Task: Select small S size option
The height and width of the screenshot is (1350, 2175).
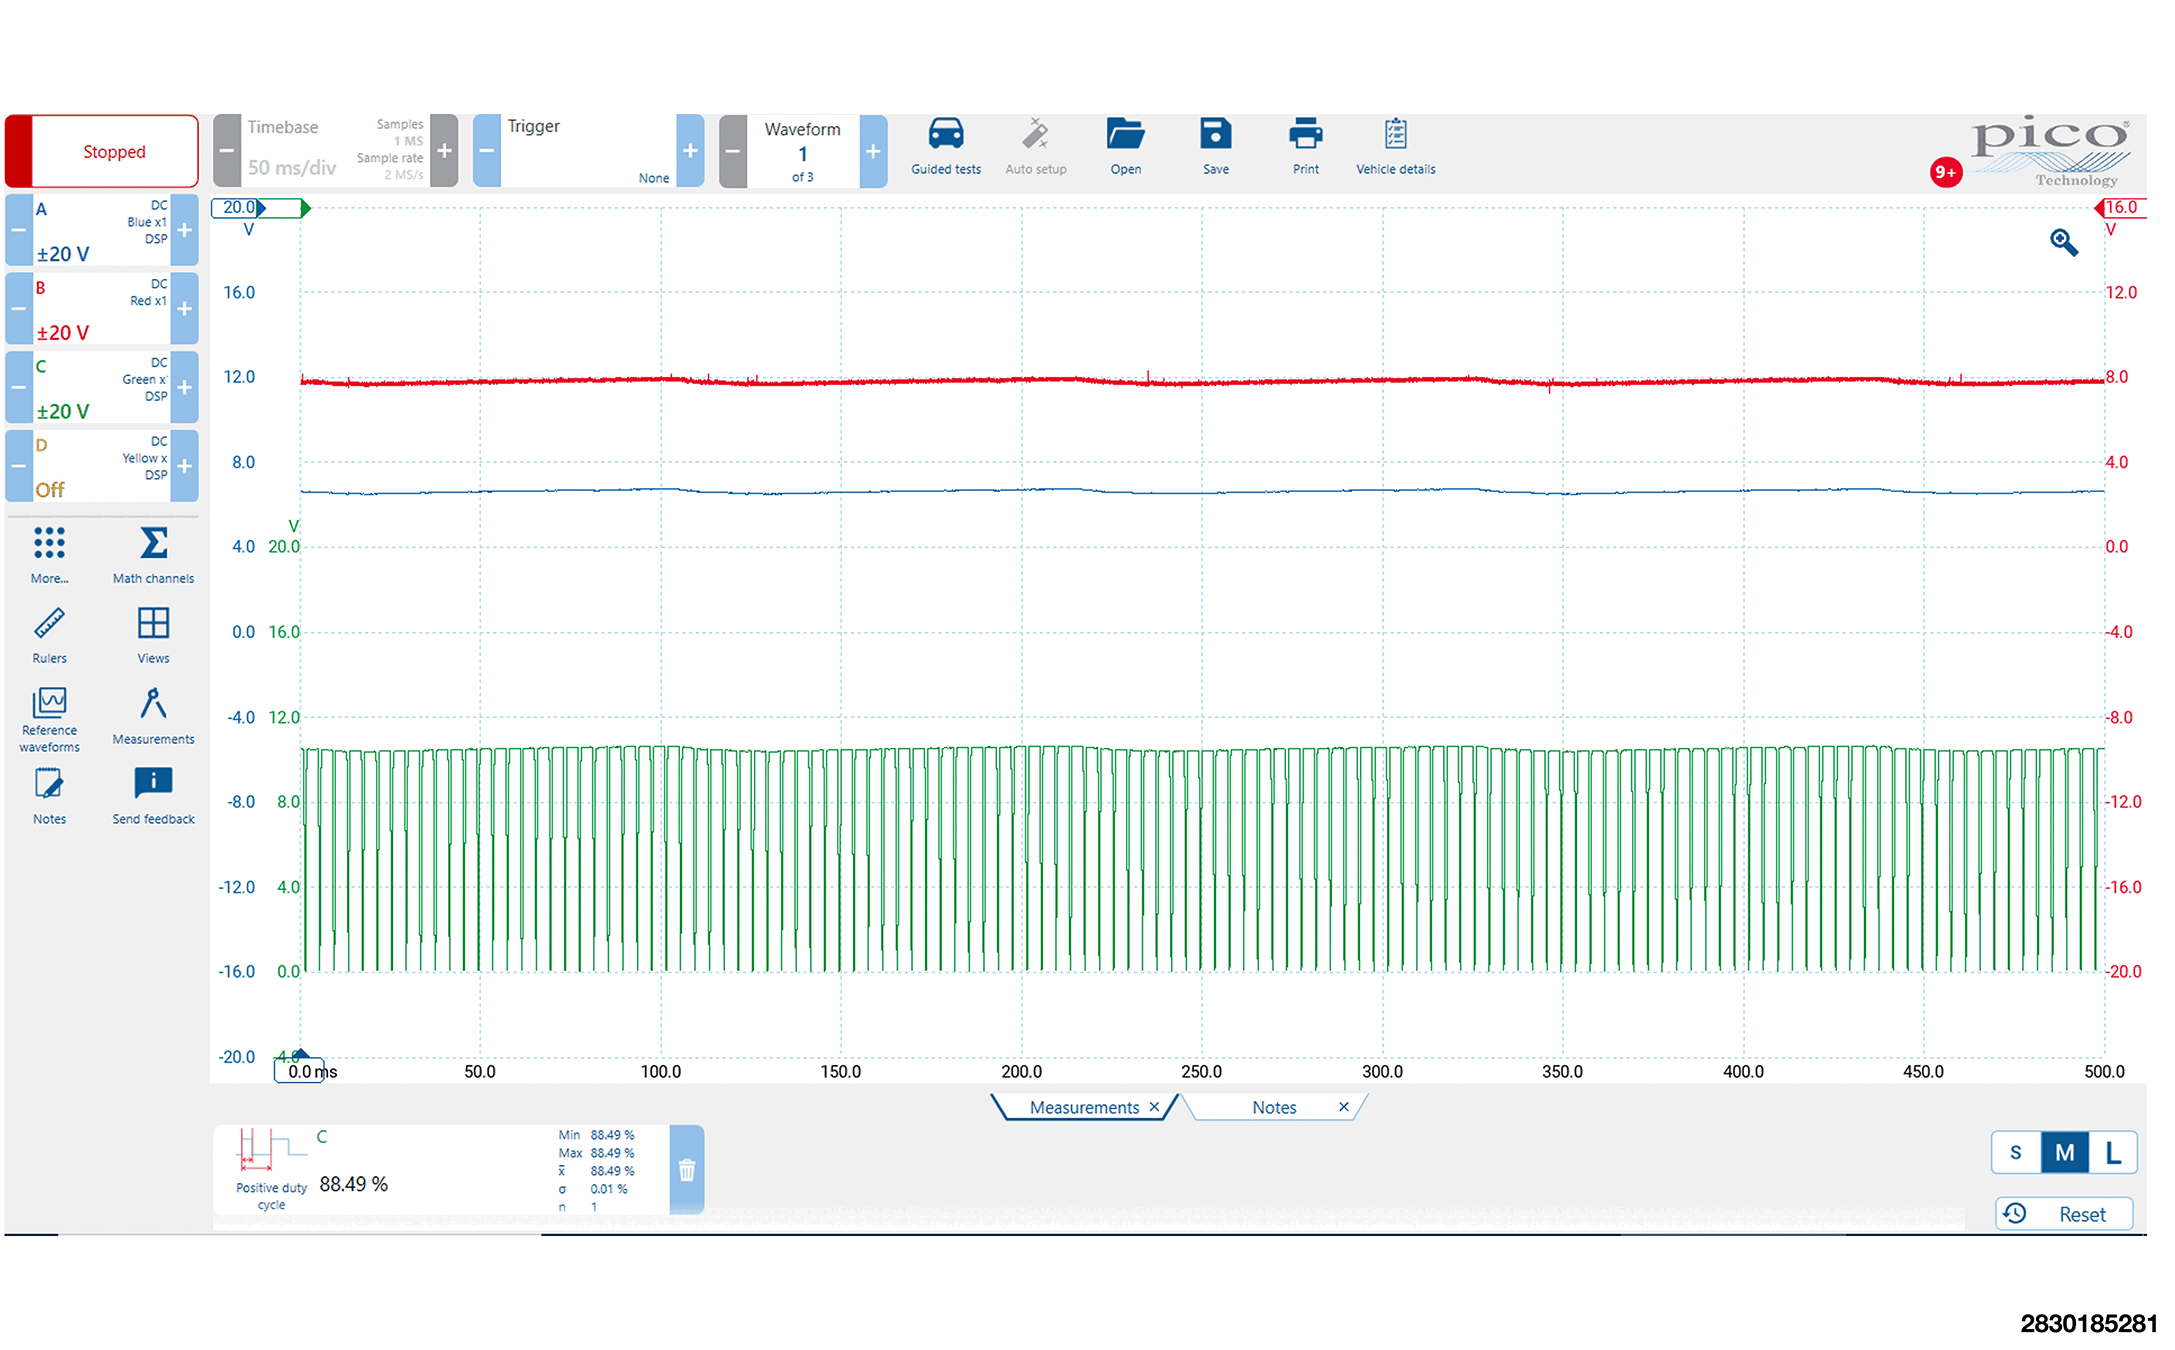Action: tap(2015, 1153)
